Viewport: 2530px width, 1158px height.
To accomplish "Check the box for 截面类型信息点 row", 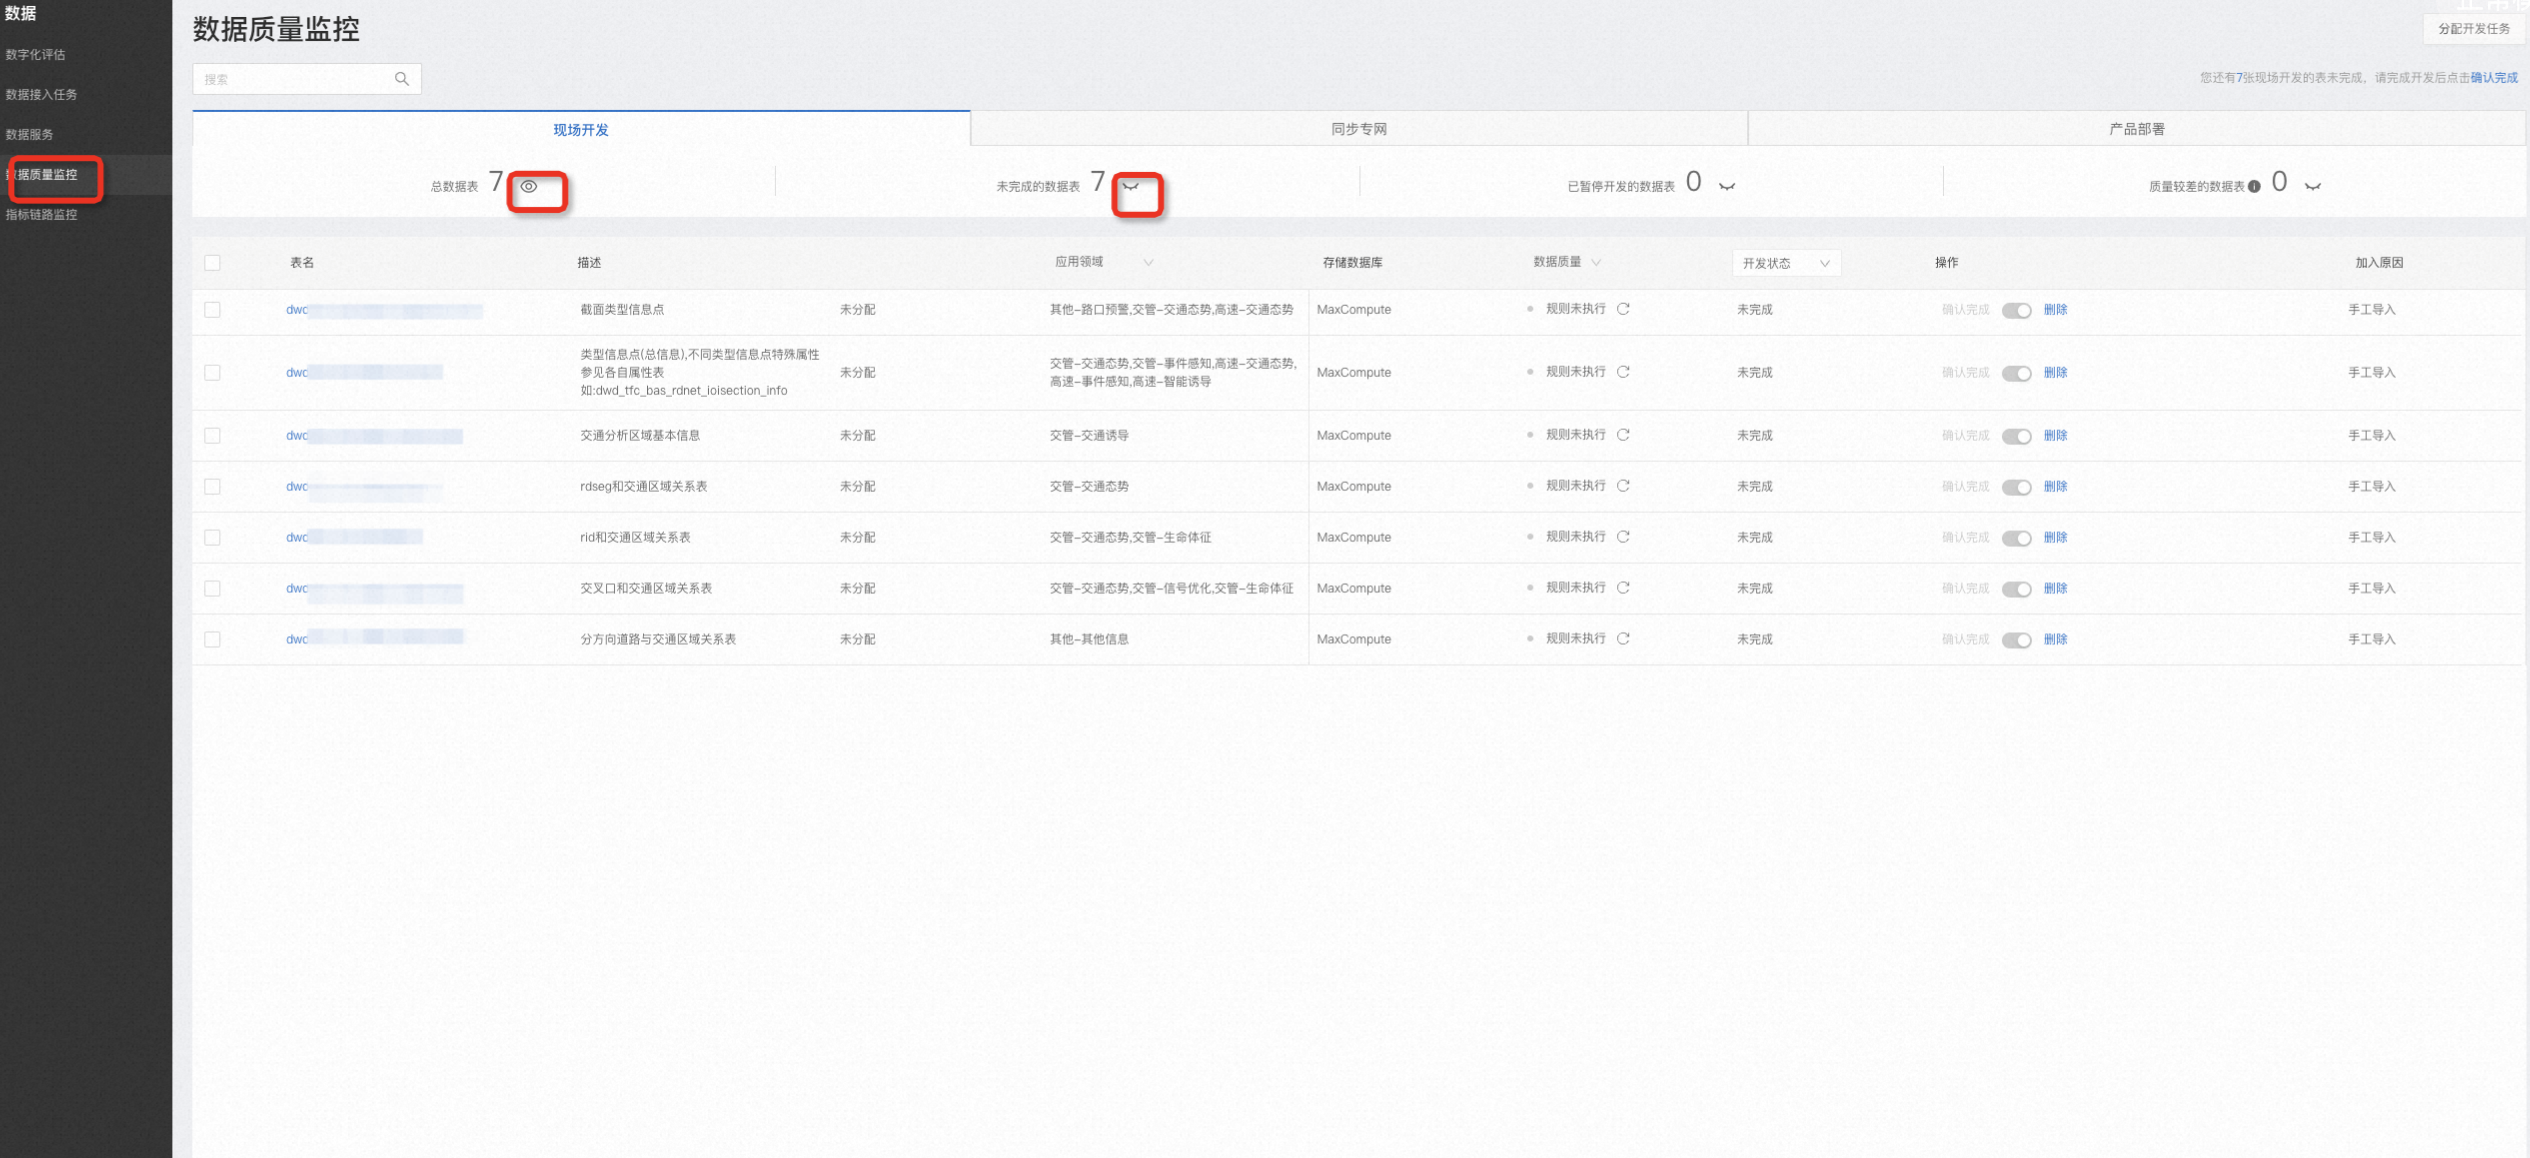I will (x=212, y=310).
